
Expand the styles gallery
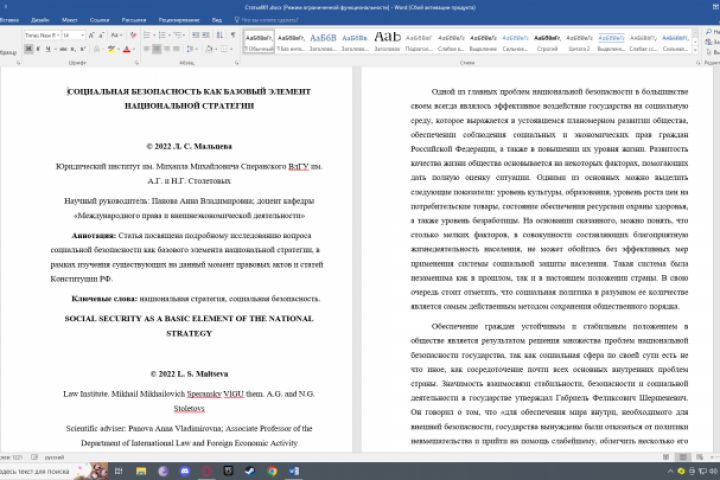pos(695,50)
